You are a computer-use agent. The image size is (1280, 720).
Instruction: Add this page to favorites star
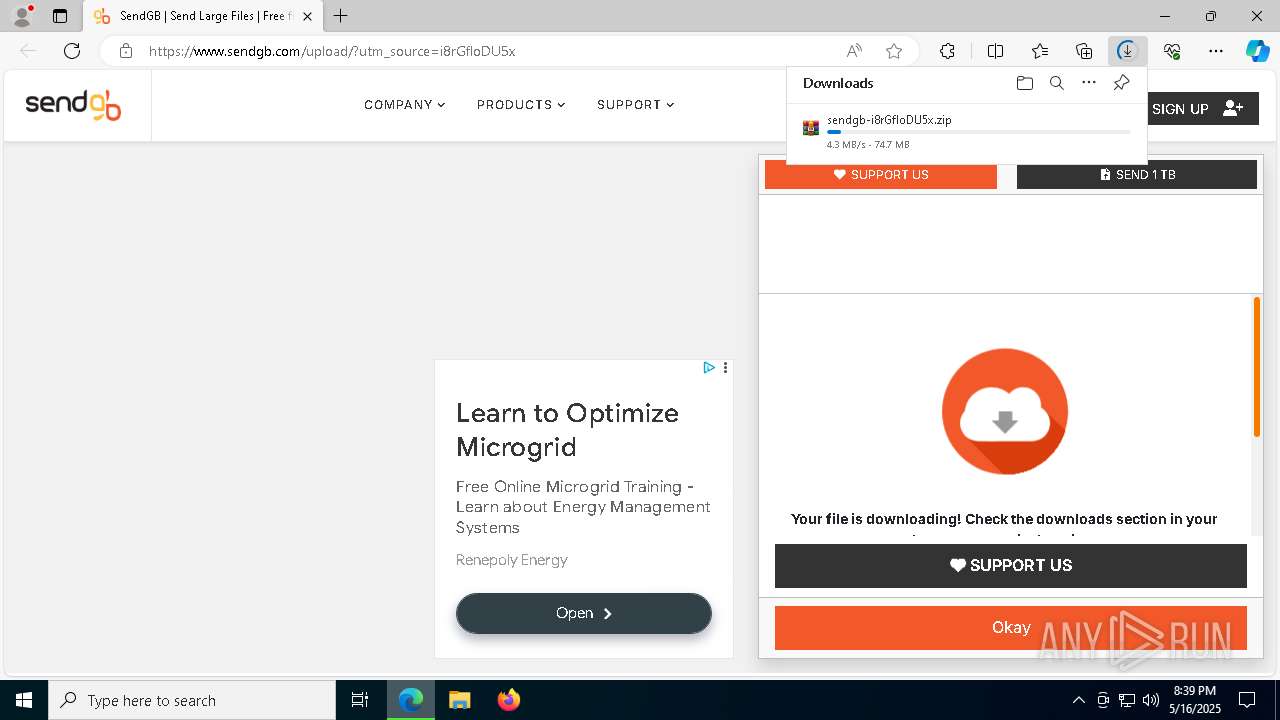point(894,51)
